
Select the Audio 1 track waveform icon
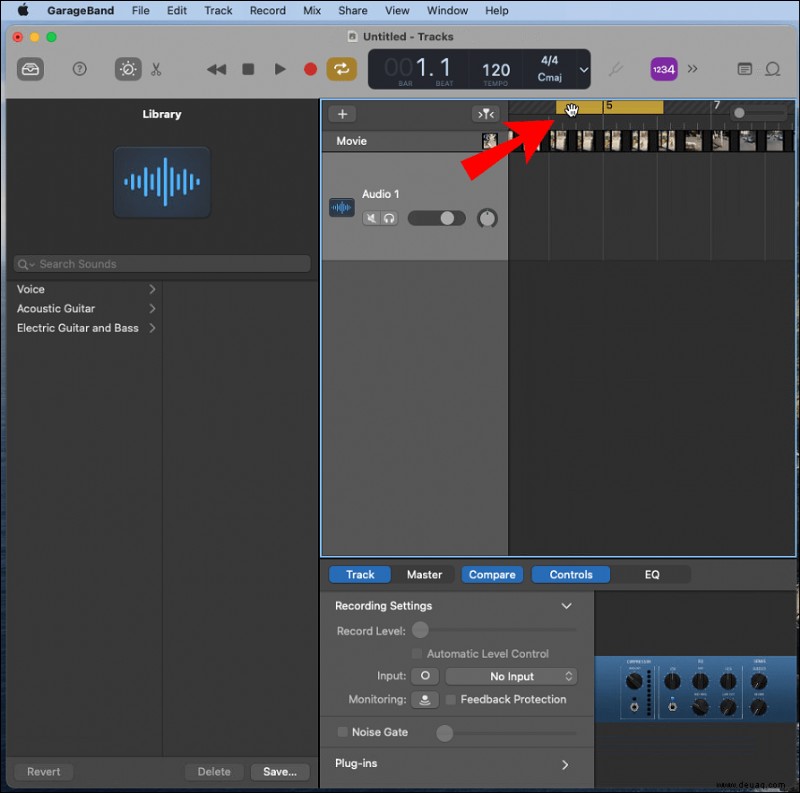coord(341,207)
